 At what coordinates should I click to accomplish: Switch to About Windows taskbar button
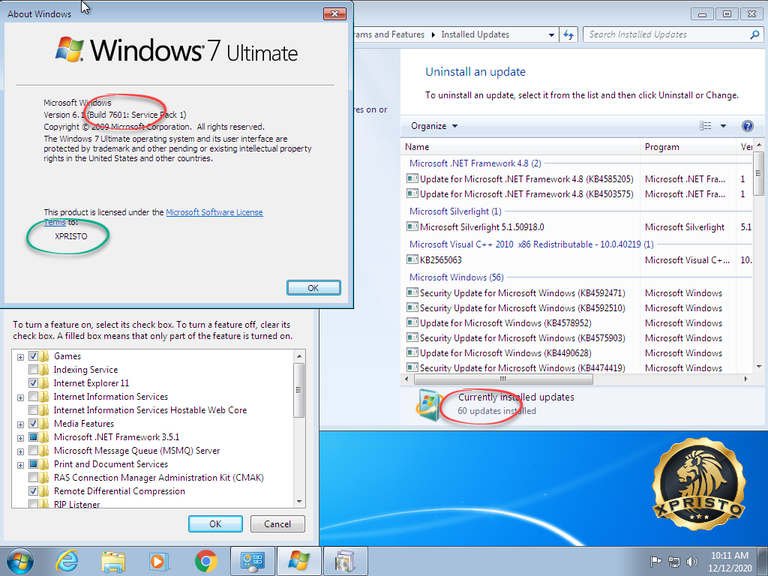tap(299, 561)
